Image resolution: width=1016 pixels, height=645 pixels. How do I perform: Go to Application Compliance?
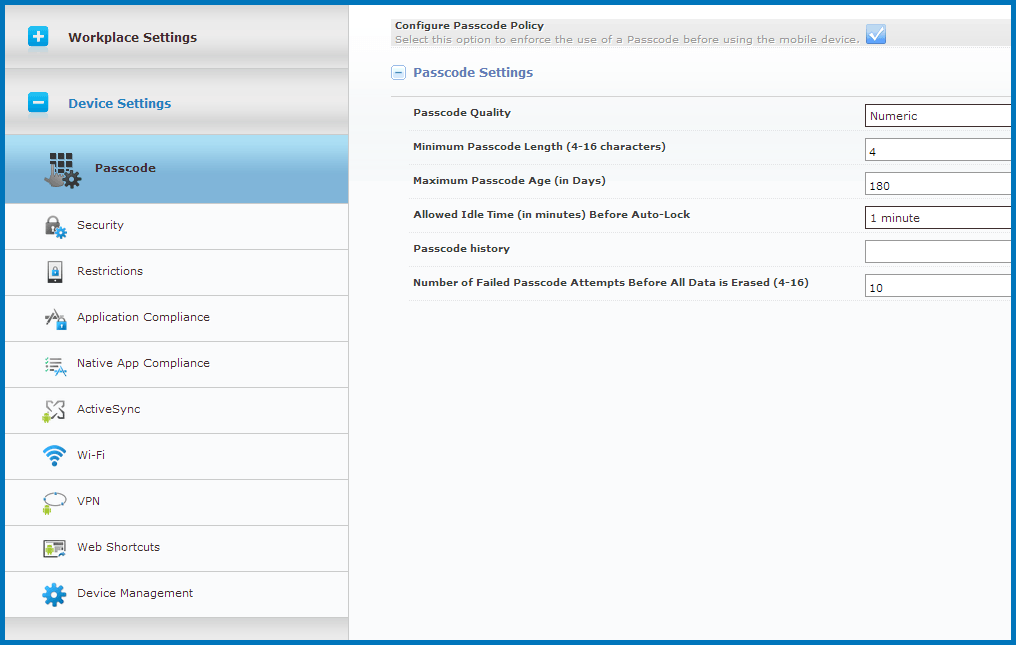[176, 319]
